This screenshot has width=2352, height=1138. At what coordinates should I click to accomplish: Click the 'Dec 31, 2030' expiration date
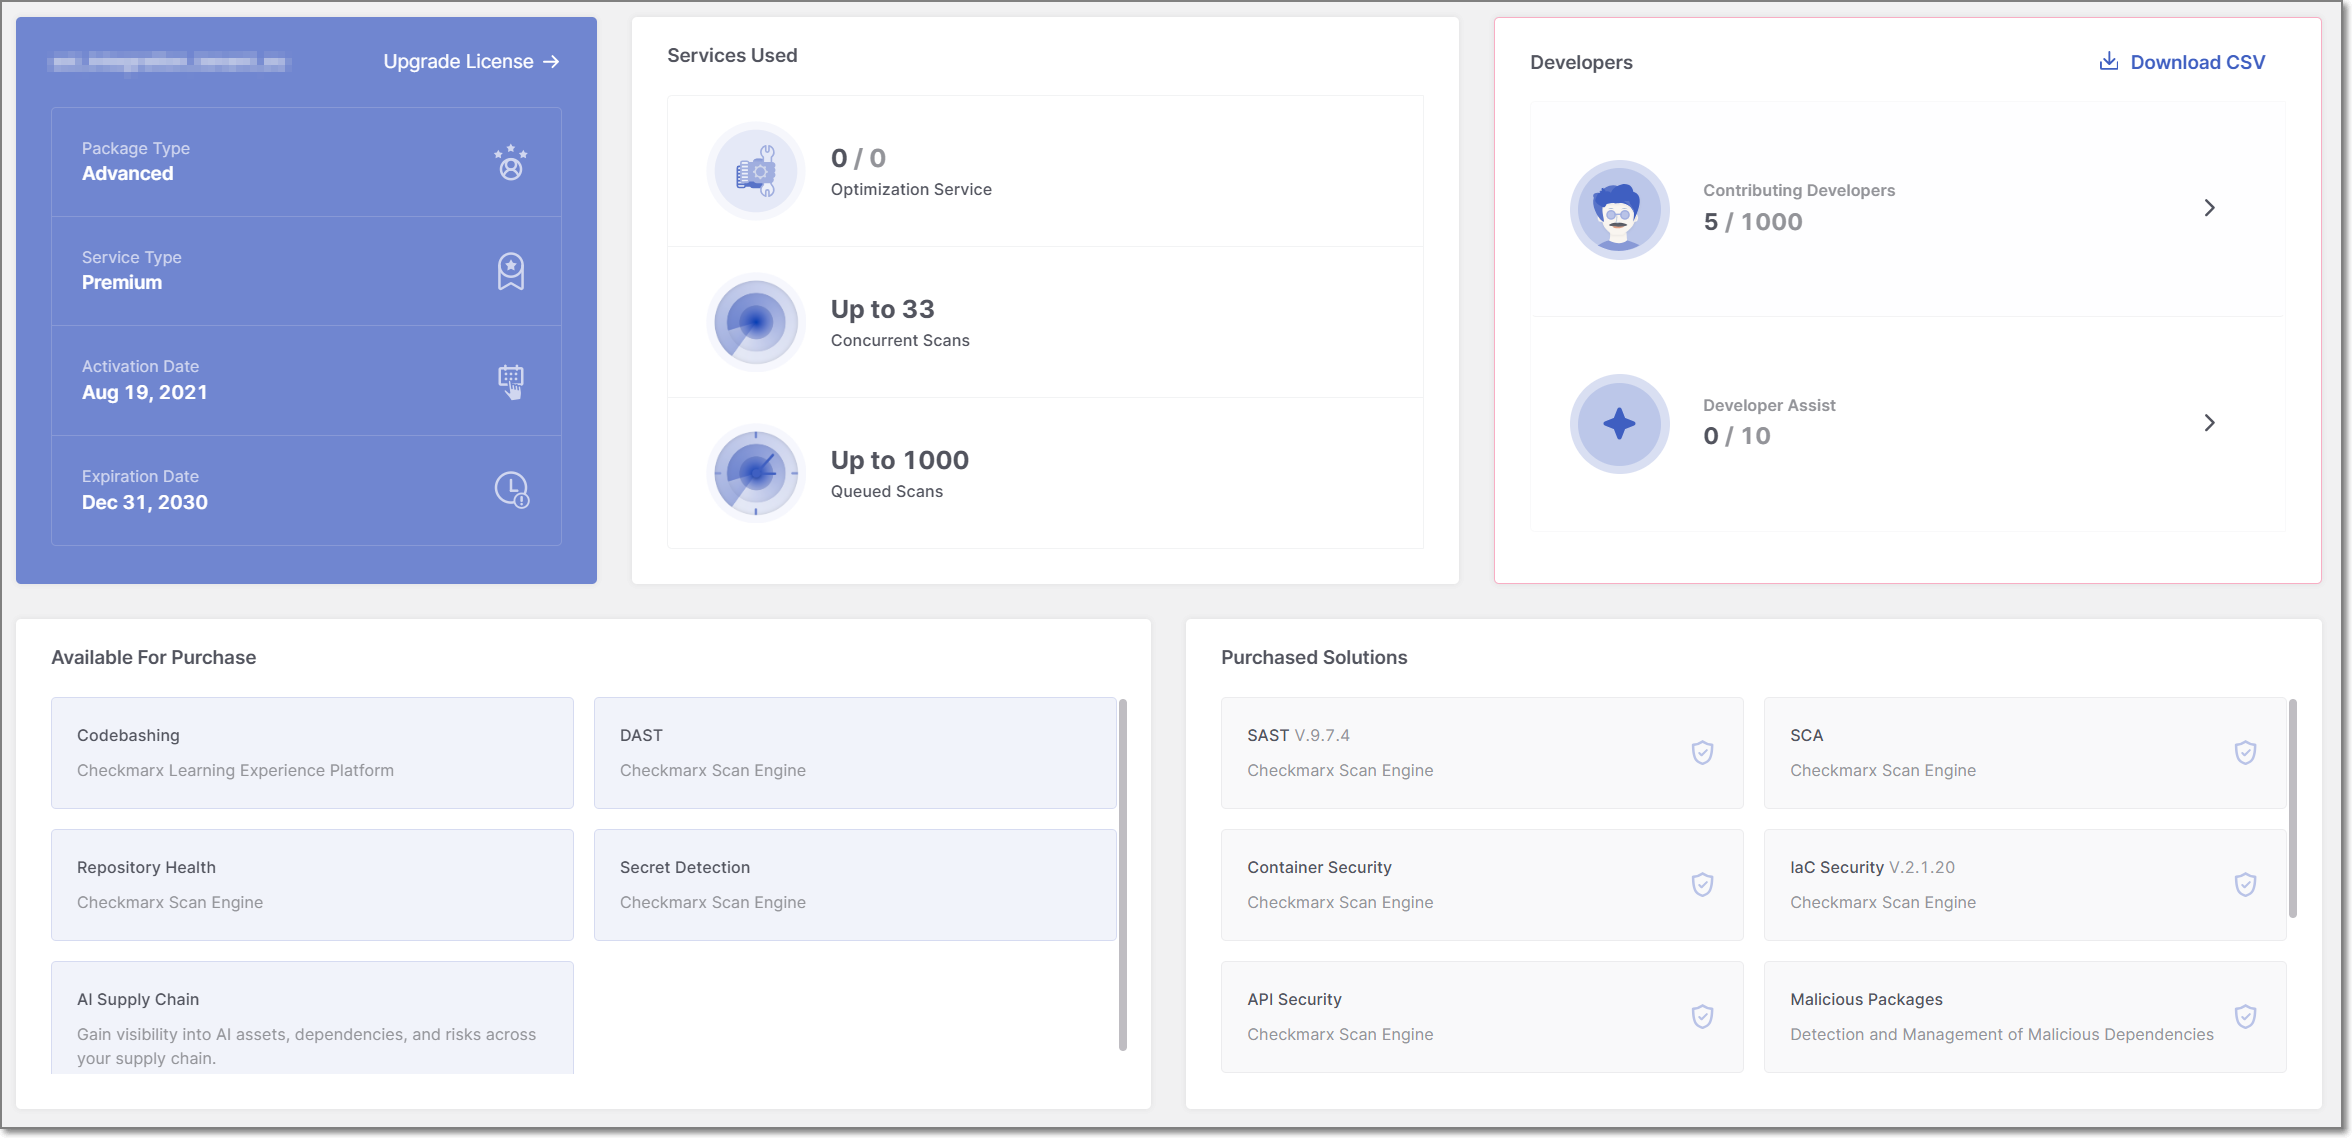click(x=145, y=502)
